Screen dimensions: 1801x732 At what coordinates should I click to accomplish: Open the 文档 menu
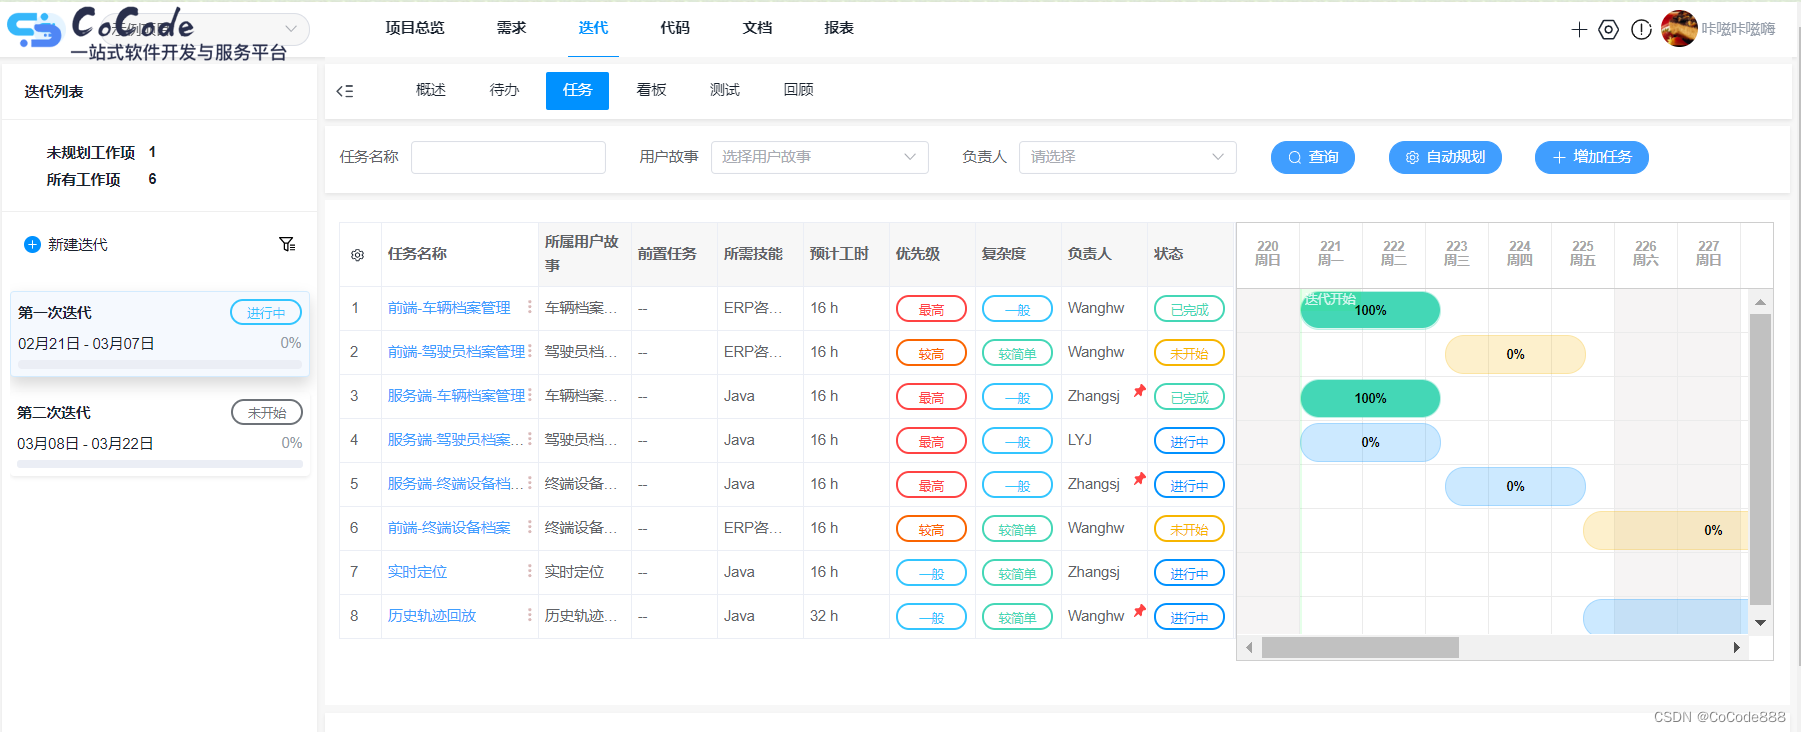[757, 28]
